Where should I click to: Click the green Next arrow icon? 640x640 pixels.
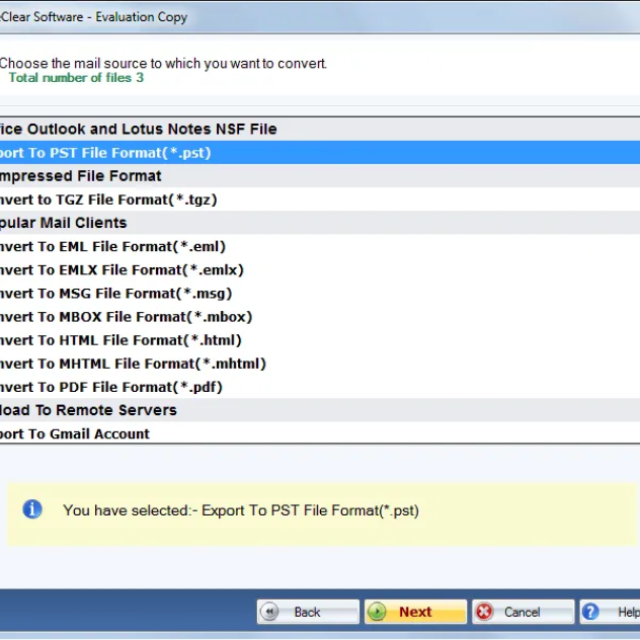click(x=377, y=612)
